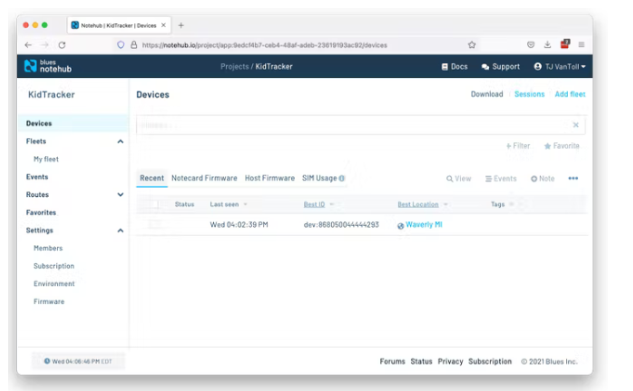Switch to the SIM Usage tab
Screen dimensions: 633x391
[x=319, y=178]
